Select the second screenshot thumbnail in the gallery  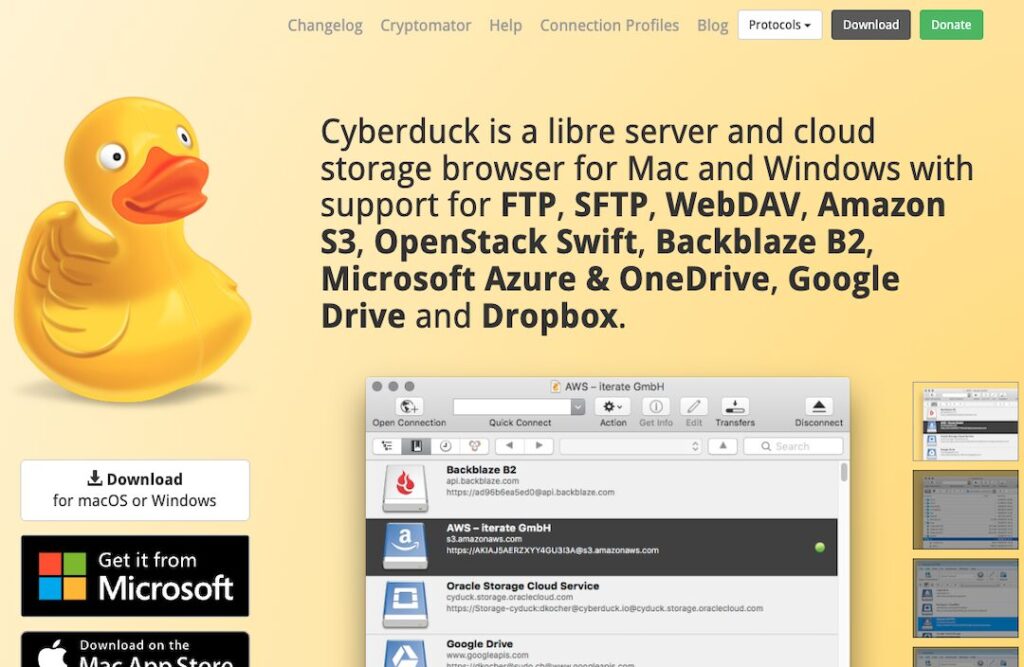965,510
